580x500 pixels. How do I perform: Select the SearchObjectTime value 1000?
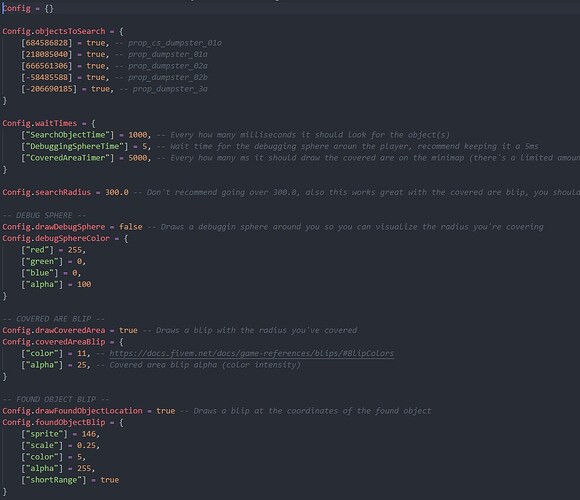[x=138, y=135]
